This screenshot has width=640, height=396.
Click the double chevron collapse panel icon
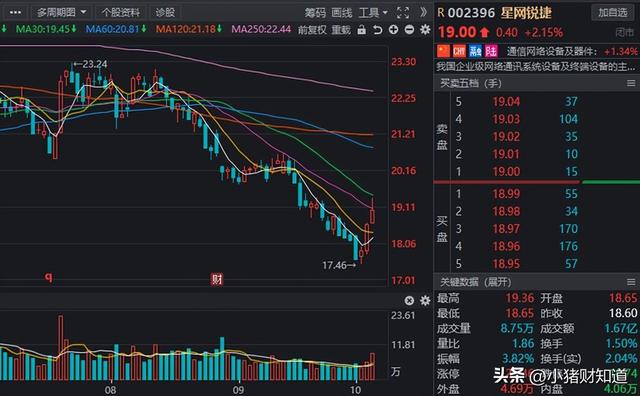424,13
